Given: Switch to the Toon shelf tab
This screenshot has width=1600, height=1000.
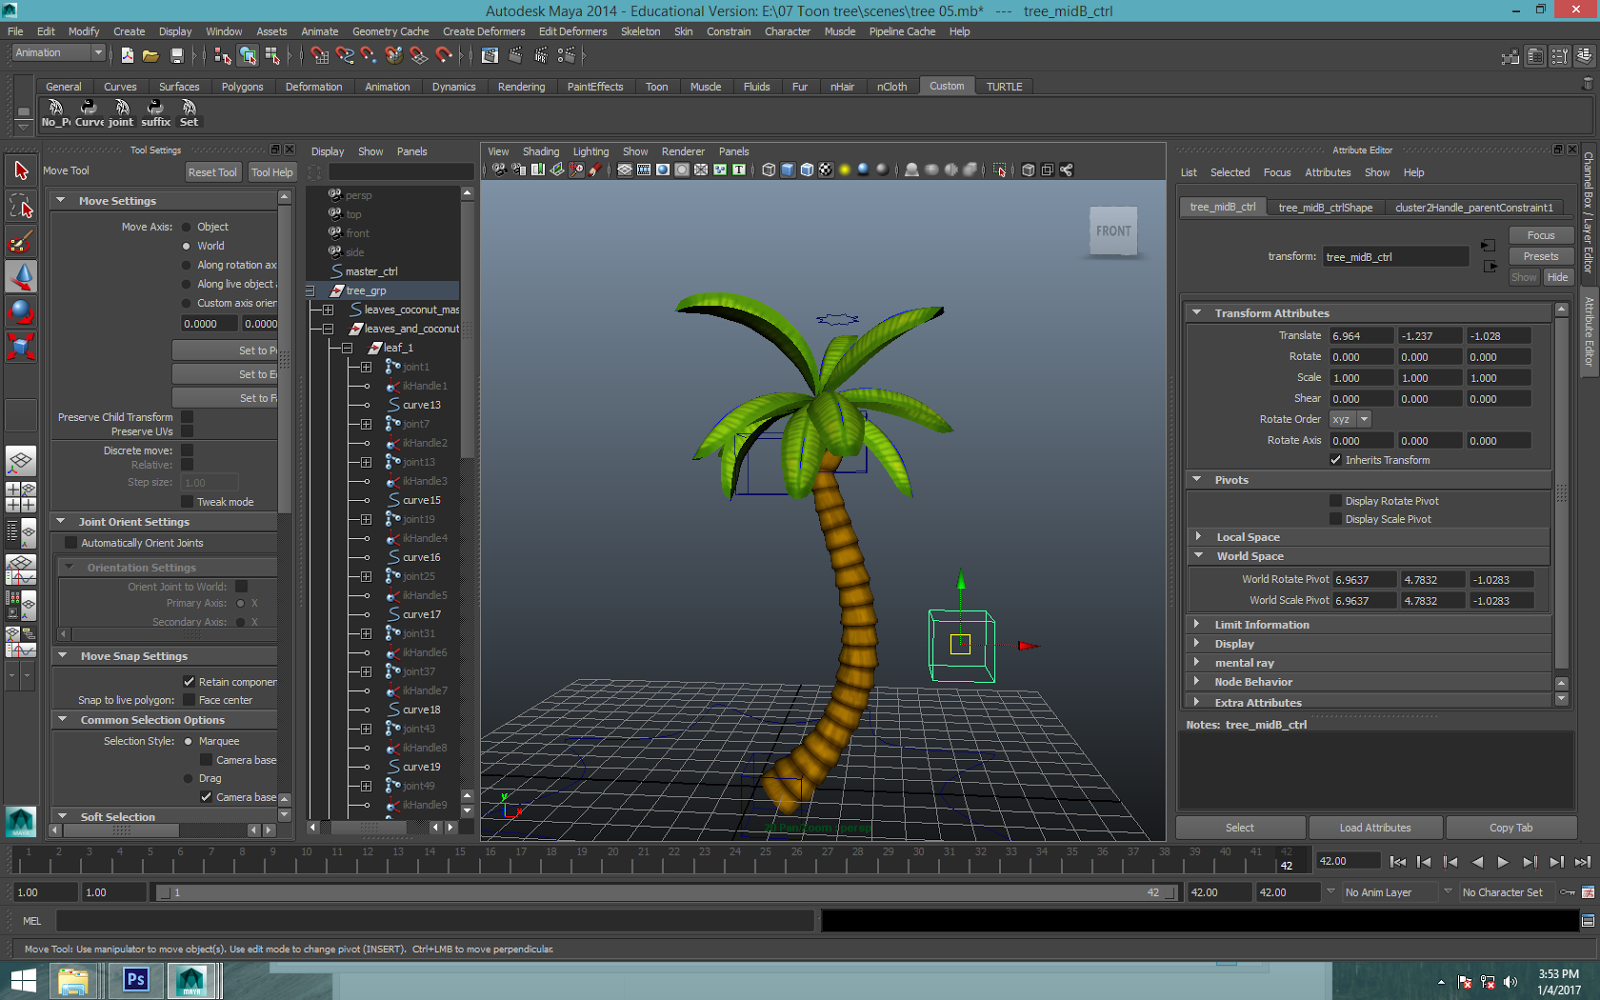Looking at the screenshot, I should click(656, 86).
